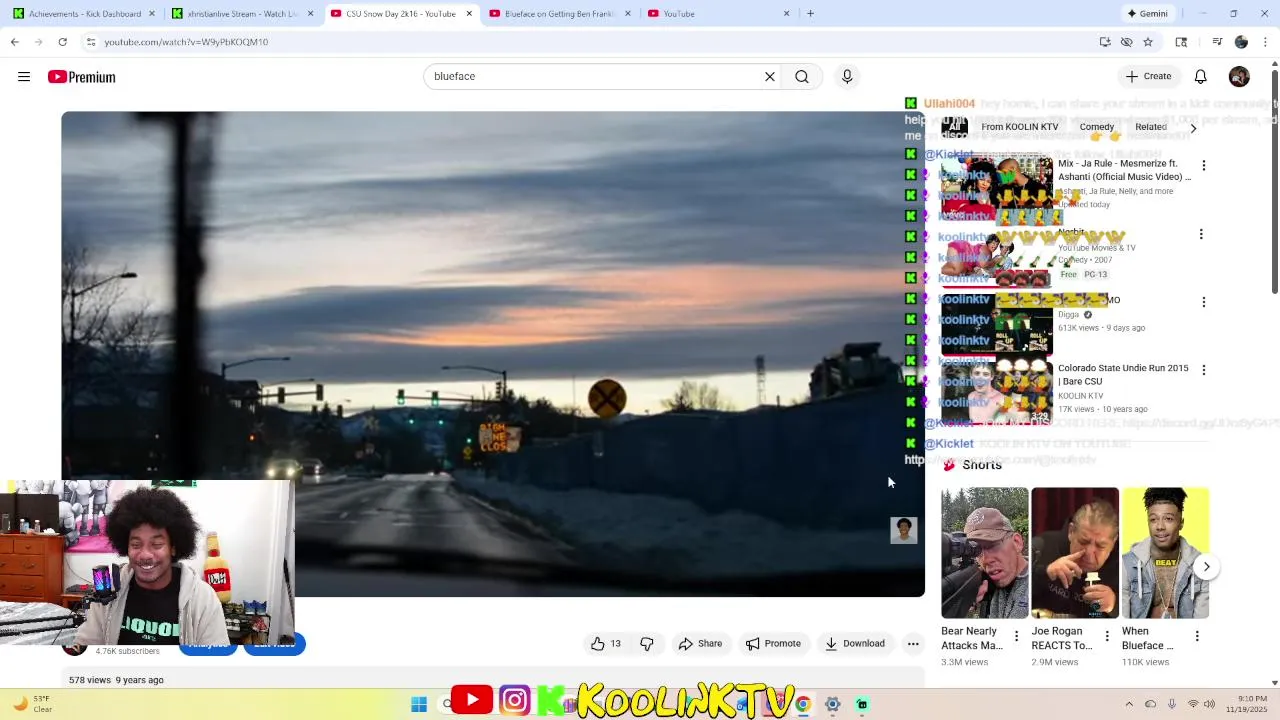Switch to xhristianlive Stream tab
Screen dimensions: 1280x720
pyautogui.click(x=243, y=14)
